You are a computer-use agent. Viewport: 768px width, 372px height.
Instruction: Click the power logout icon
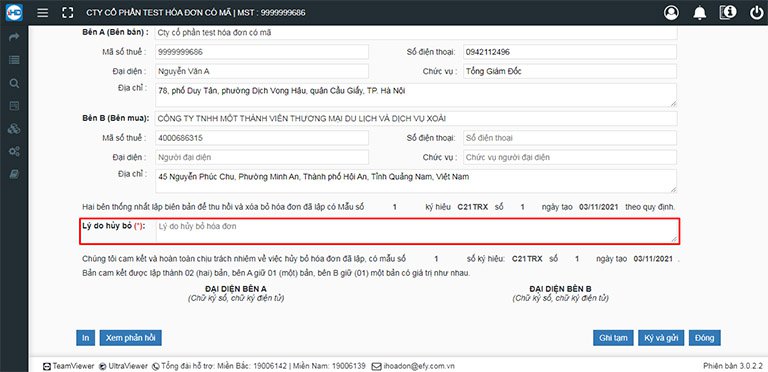click(x=756, y=13)
